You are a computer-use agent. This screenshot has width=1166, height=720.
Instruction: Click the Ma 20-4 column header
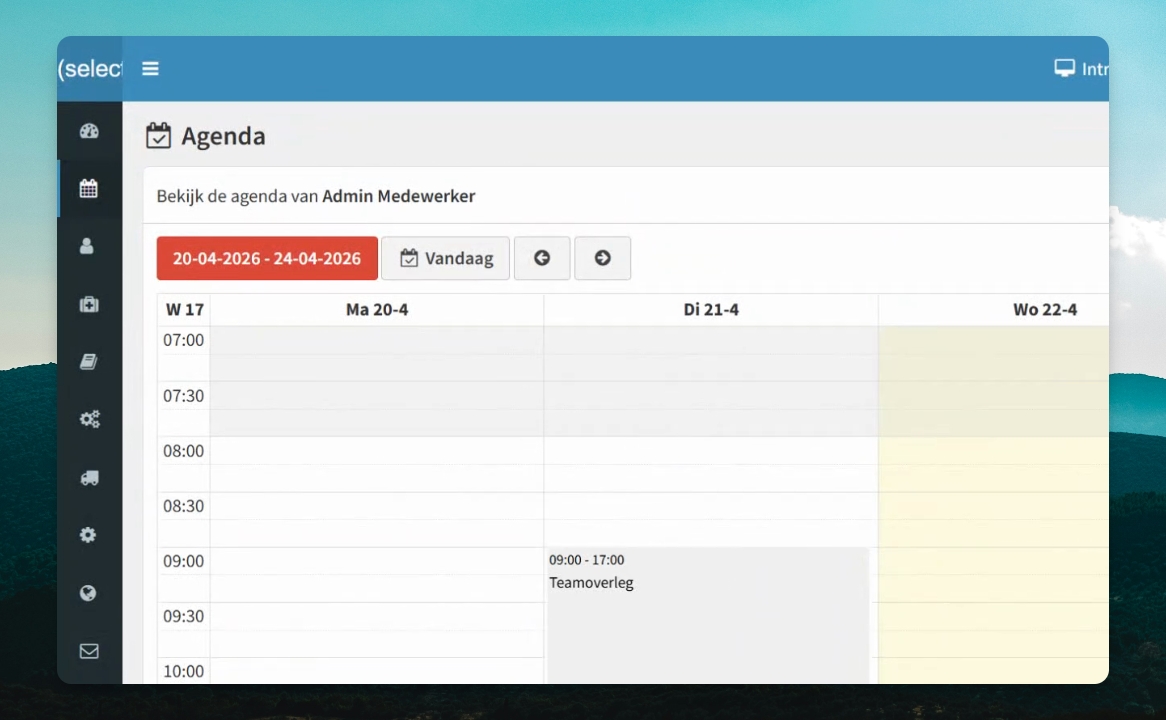click(x=377, y=309)
